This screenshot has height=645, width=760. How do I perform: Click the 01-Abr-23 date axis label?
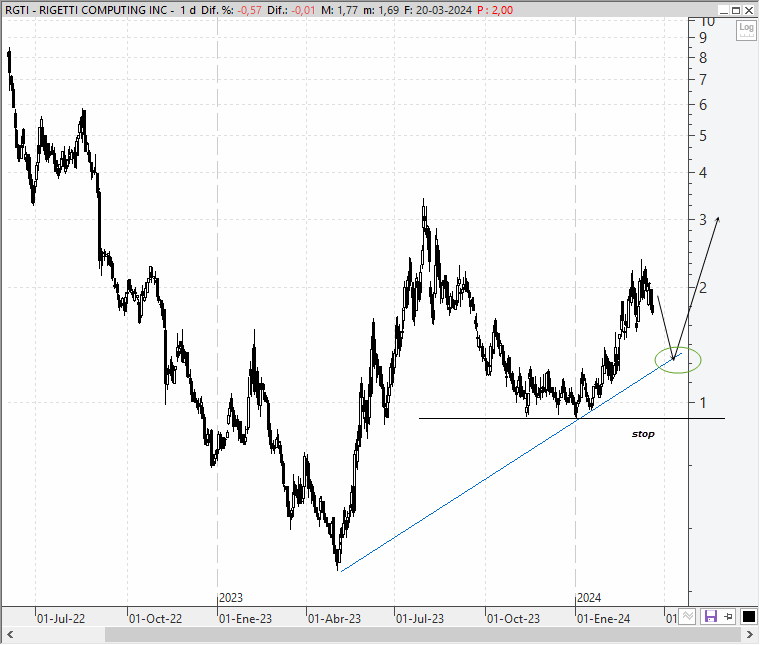click(x=334, y=619)
